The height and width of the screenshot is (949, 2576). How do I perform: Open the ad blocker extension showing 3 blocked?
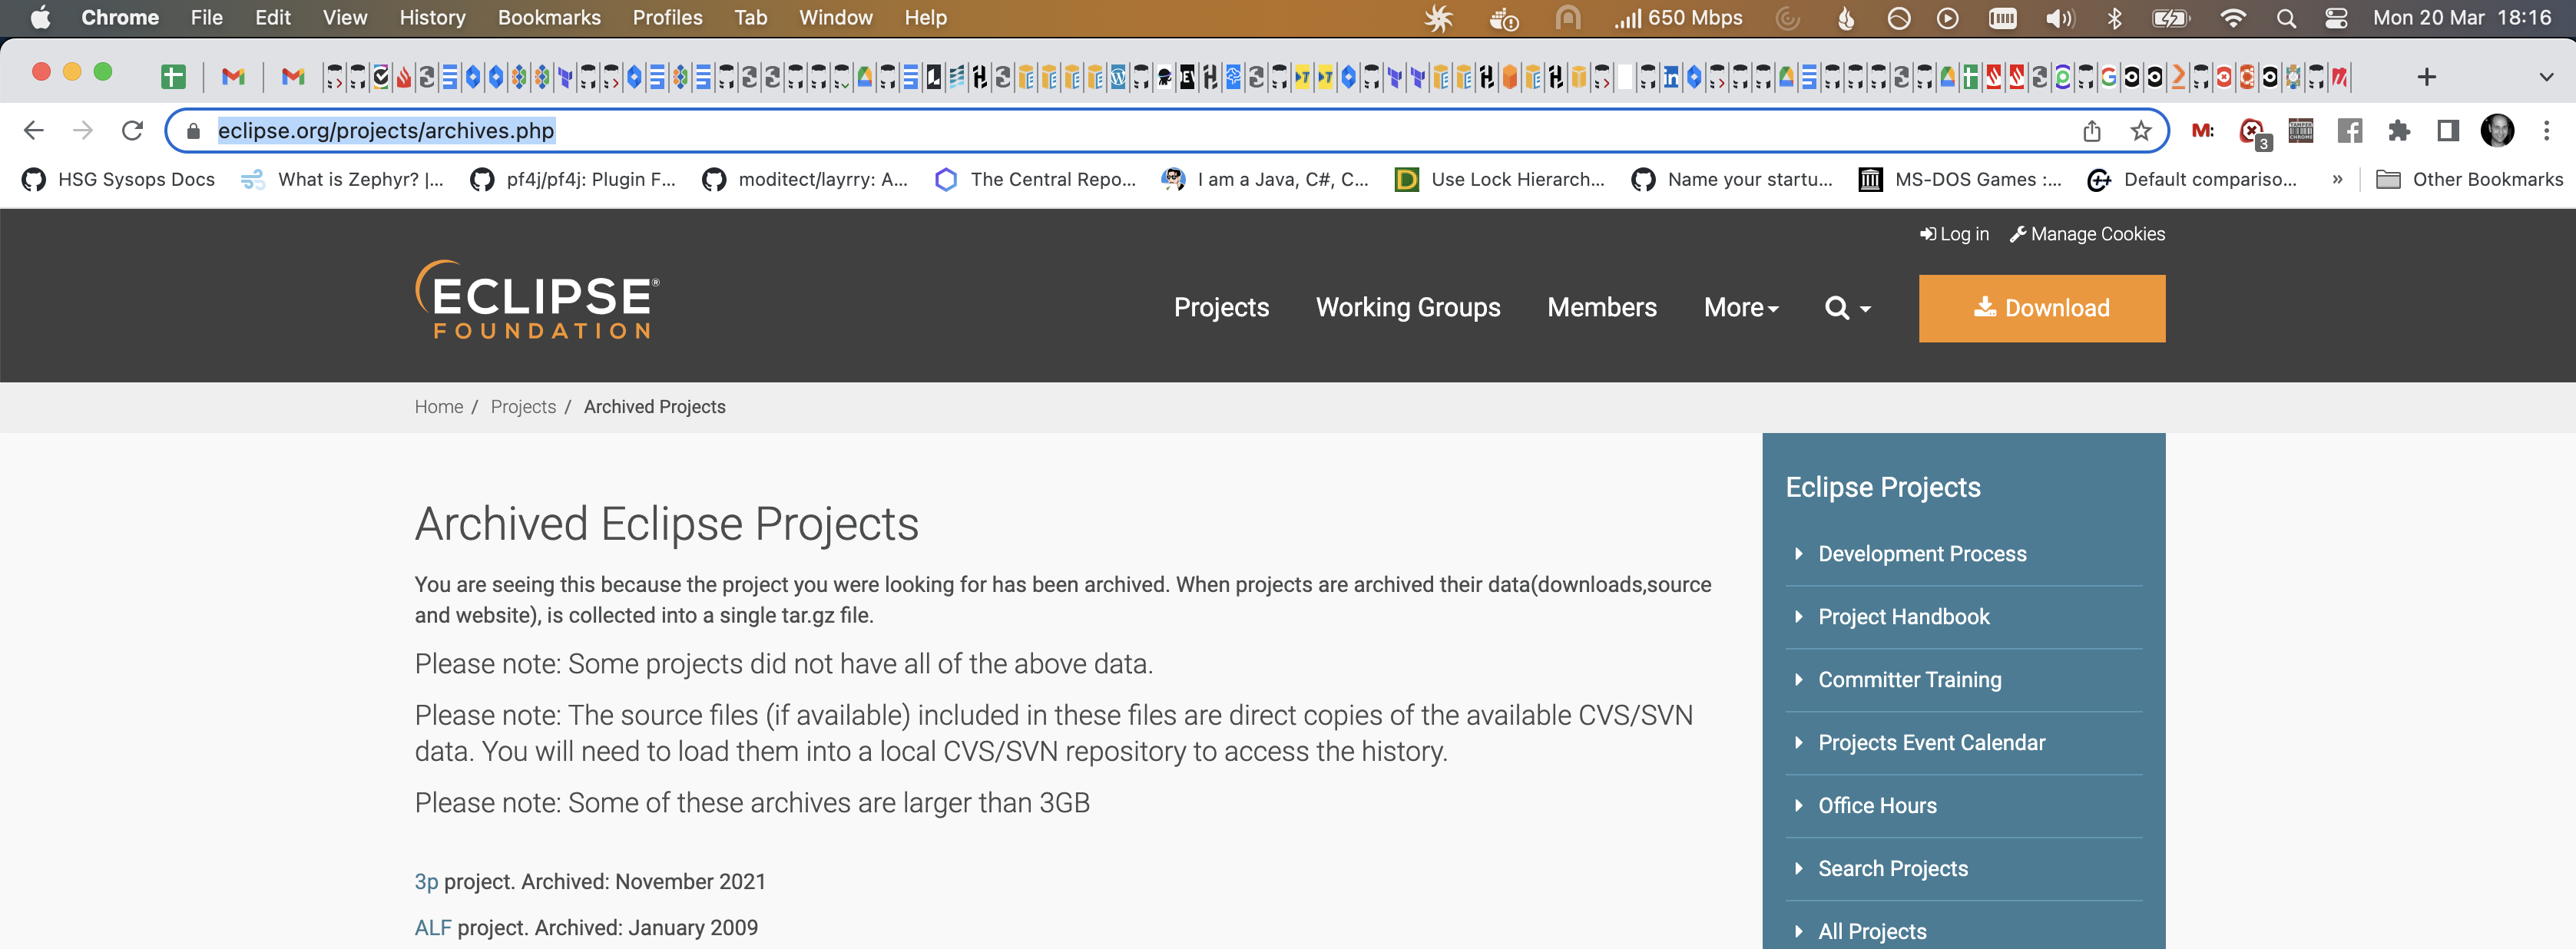tap(2251, 131)
